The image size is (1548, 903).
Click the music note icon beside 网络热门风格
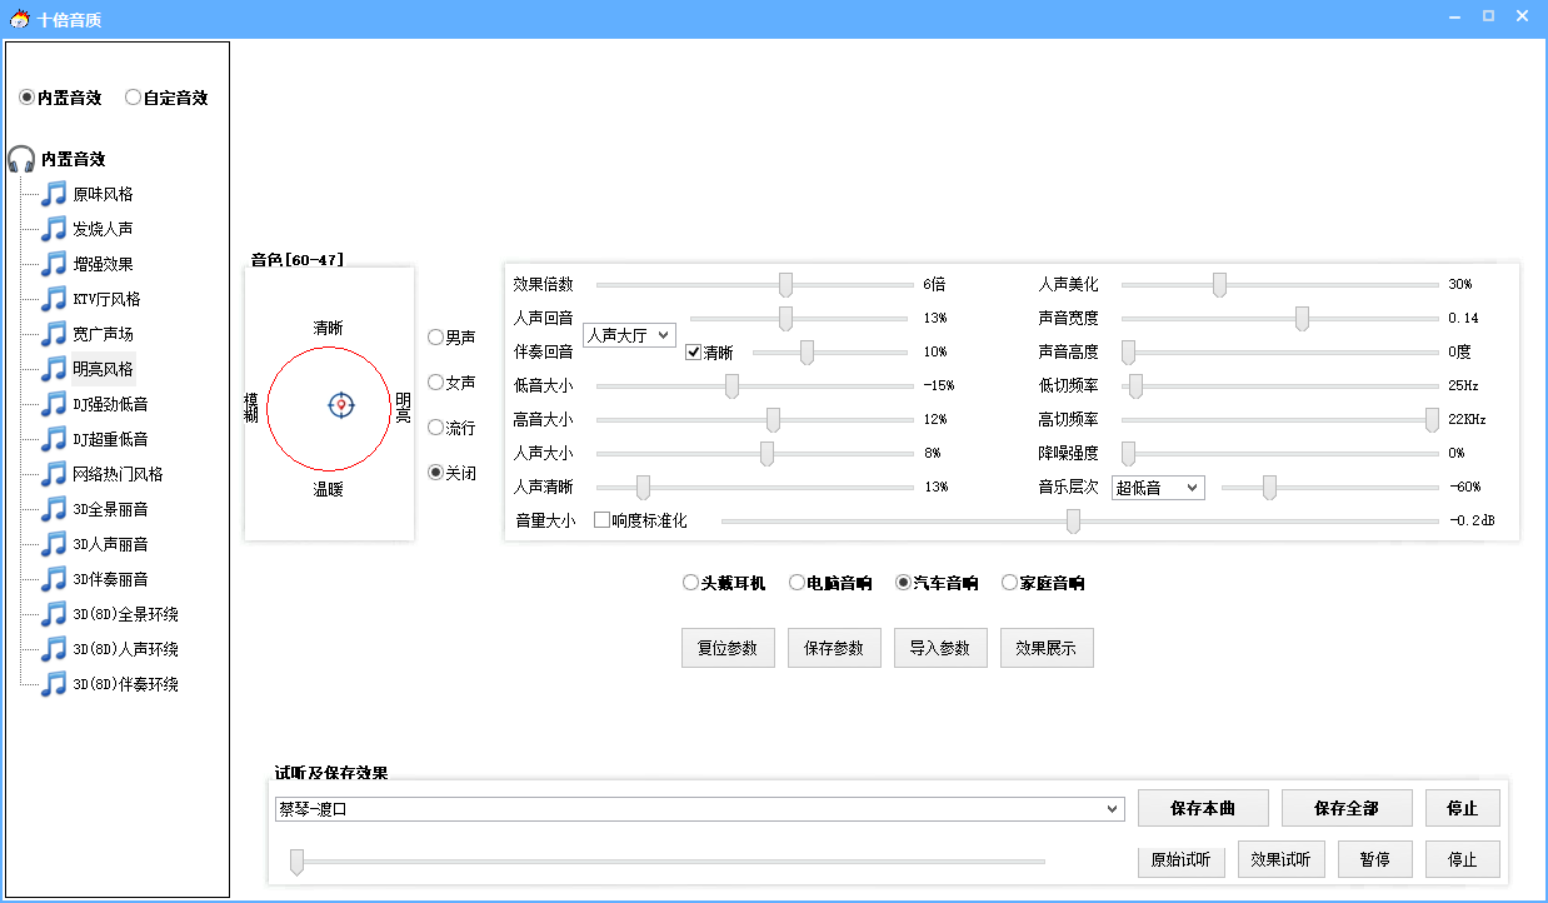click(54, 474)
